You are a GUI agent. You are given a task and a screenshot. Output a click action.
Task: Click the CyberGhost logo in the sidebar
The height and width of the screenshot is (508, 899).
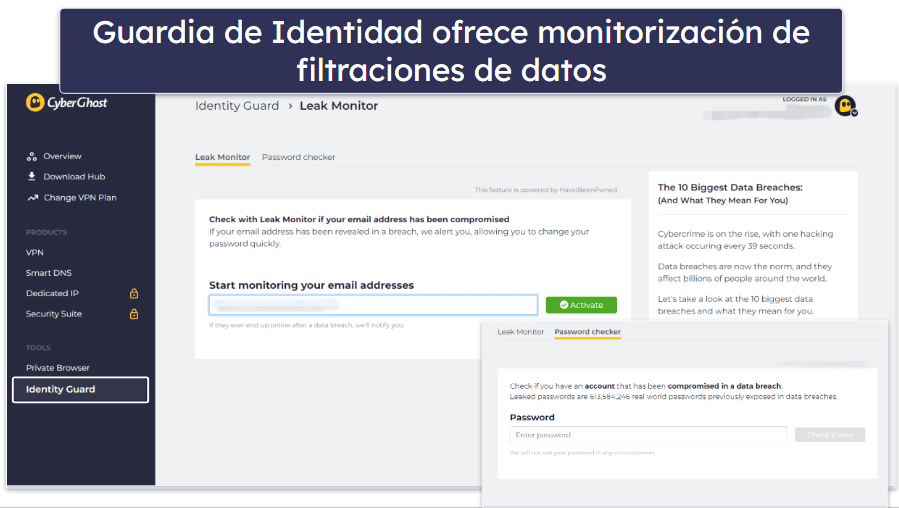pyautogui.click(x=67, y=103)
